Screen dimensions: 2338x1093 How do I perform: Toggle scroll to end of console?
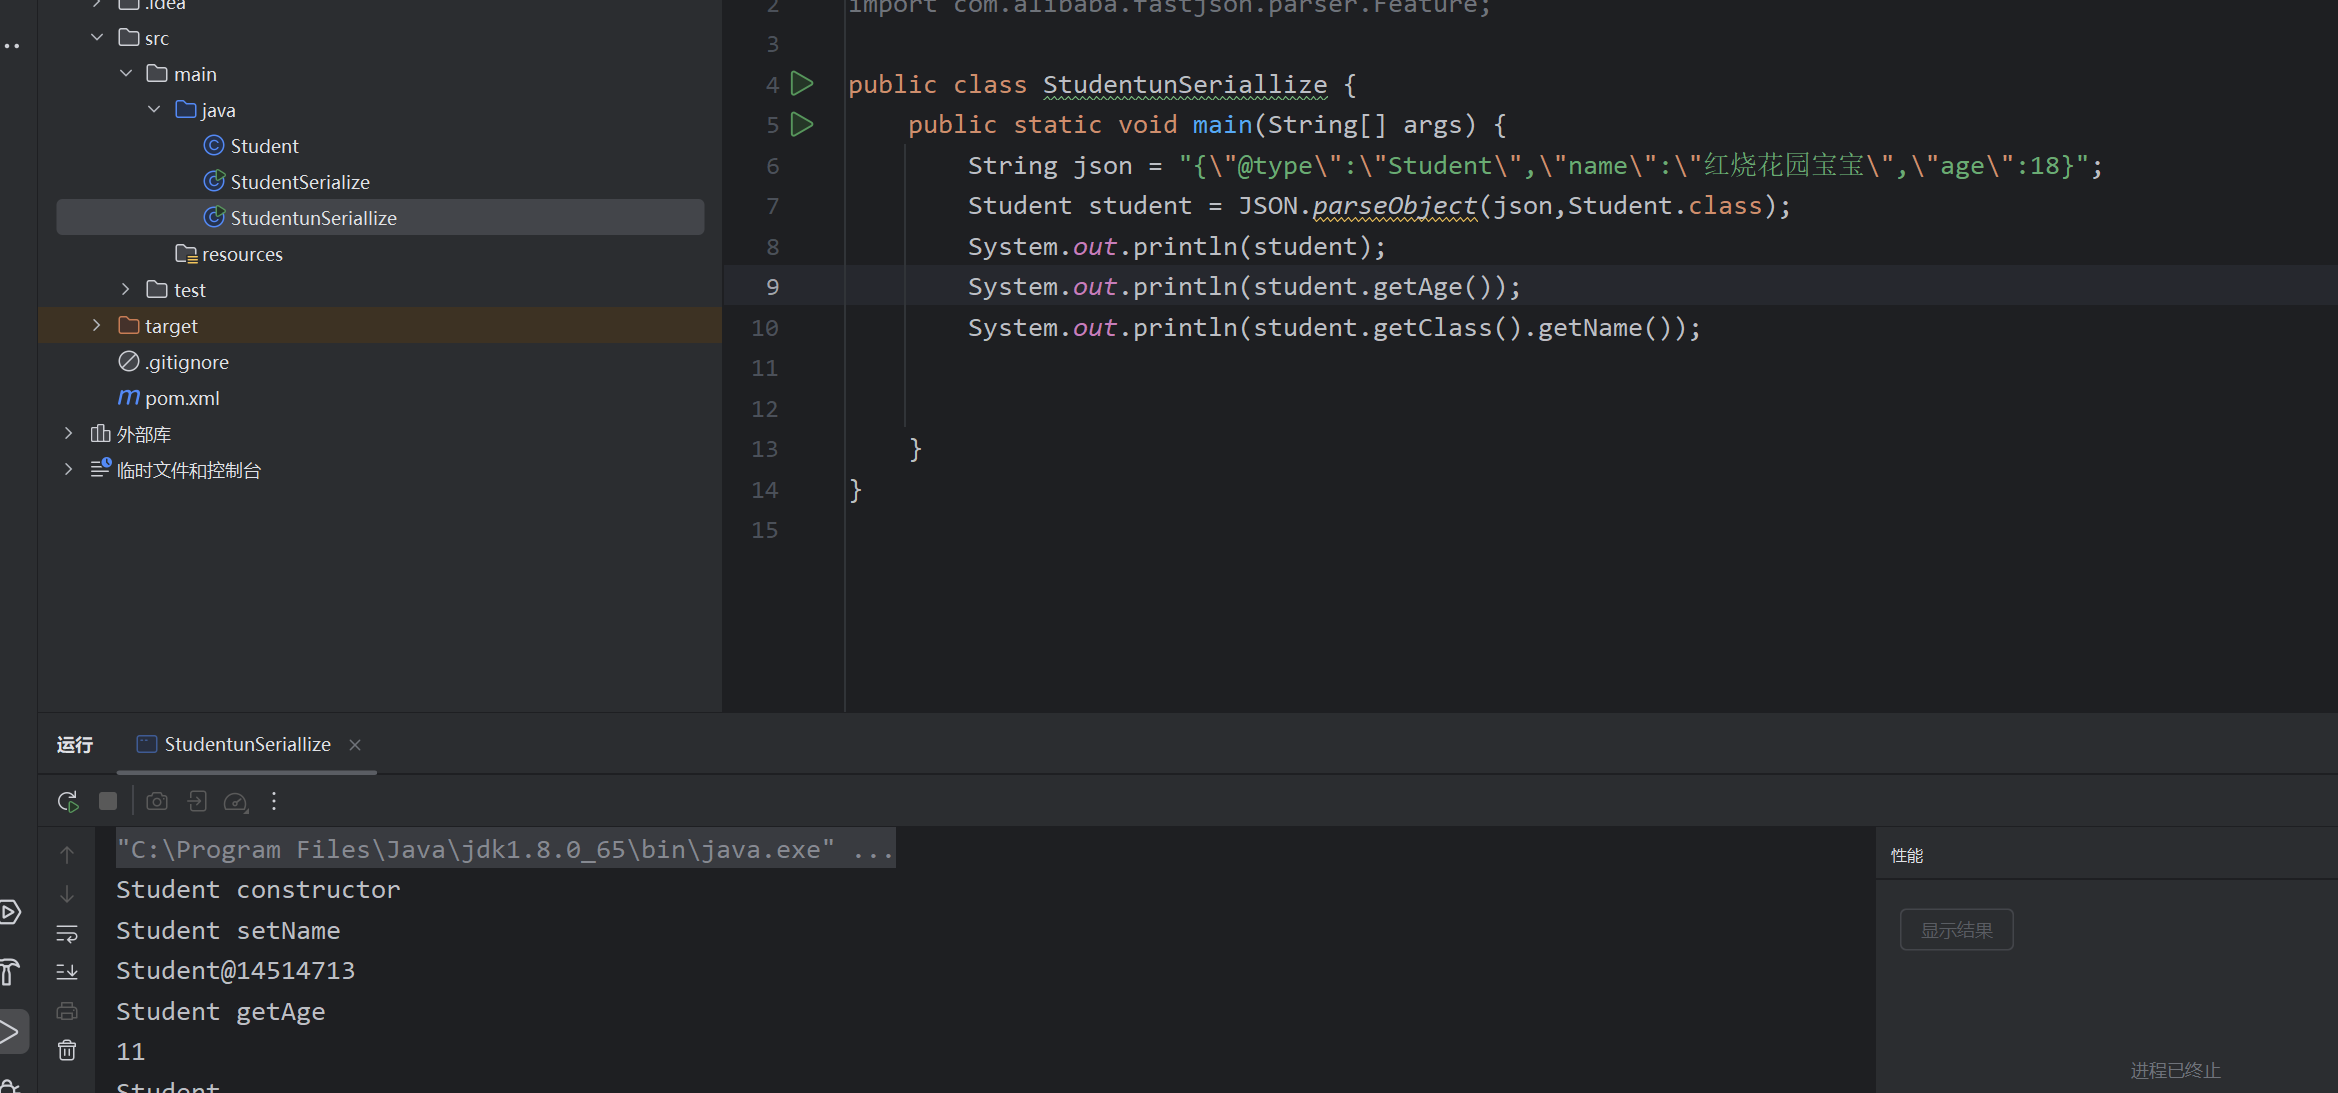coord(67,971)
